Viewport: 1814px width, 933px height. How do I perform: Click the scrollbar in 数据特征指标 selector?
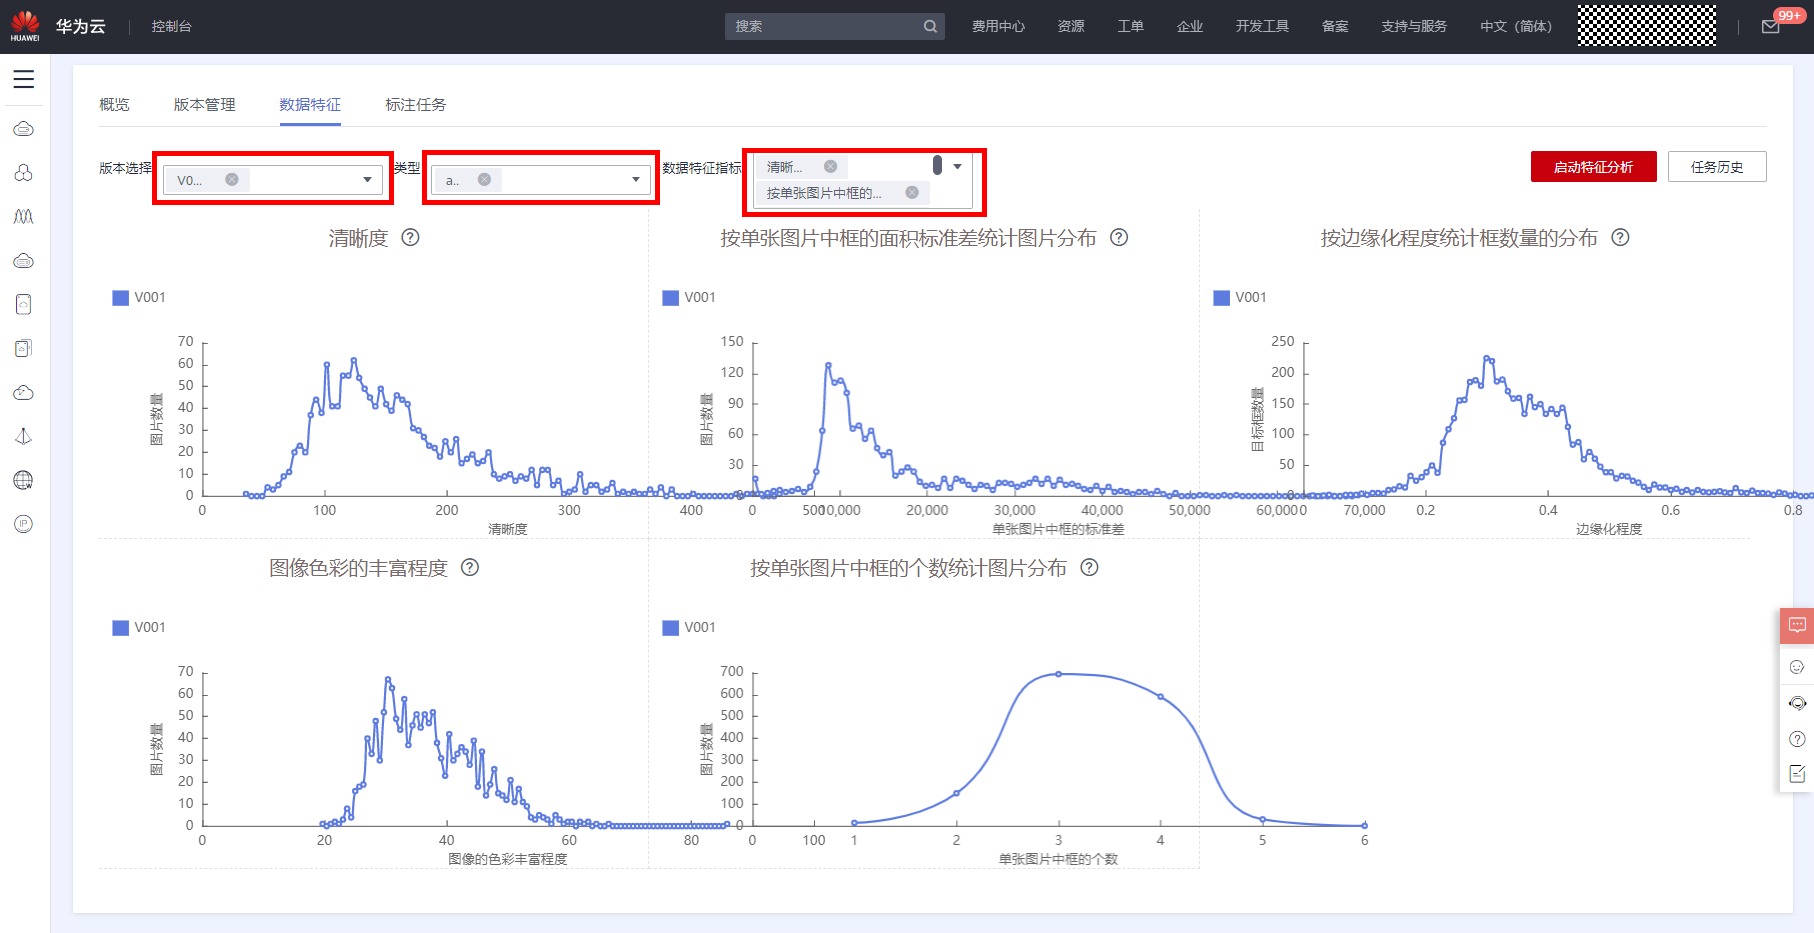(937, 165)
